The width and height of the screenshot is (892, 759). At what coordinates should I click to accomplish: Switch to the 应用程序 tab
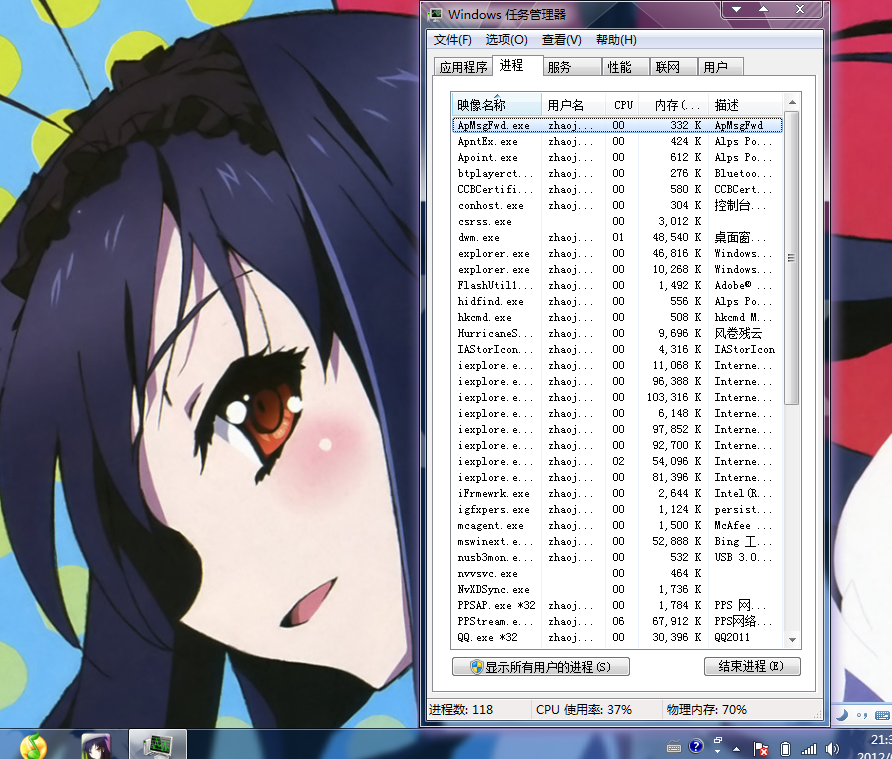click(x=463, y=67)
